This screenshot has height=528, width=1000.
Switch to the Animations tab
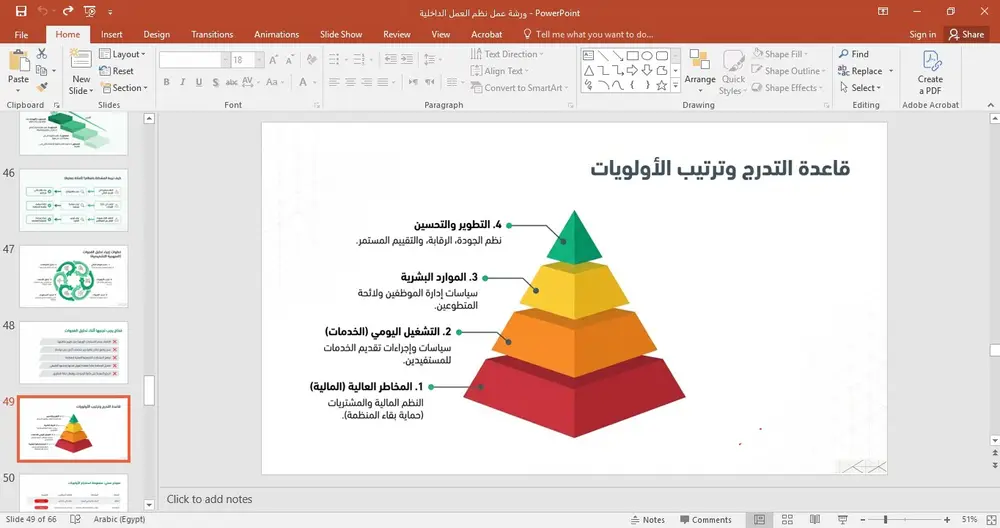coord(276,34)
